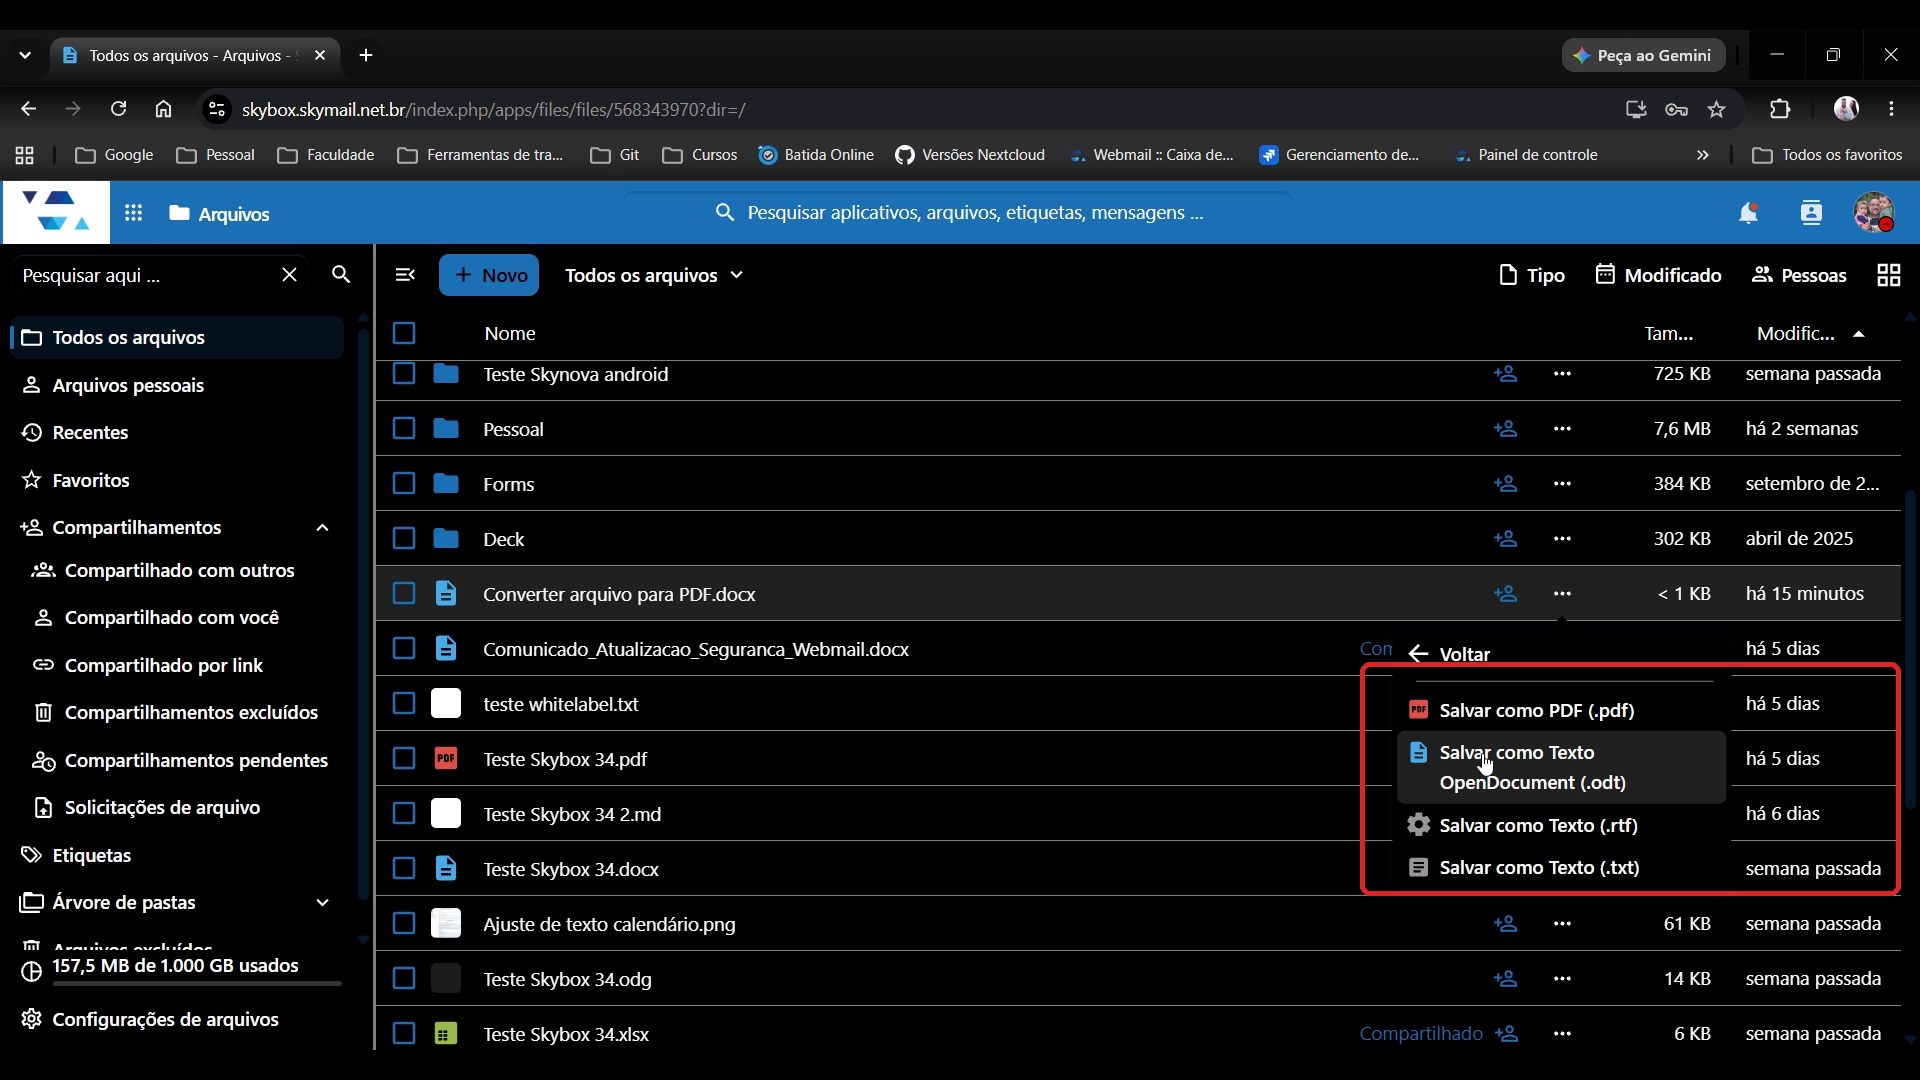Clear the sidebar search field with X
Viewport: 1920px width, 1080px height.
click(289, 275)
